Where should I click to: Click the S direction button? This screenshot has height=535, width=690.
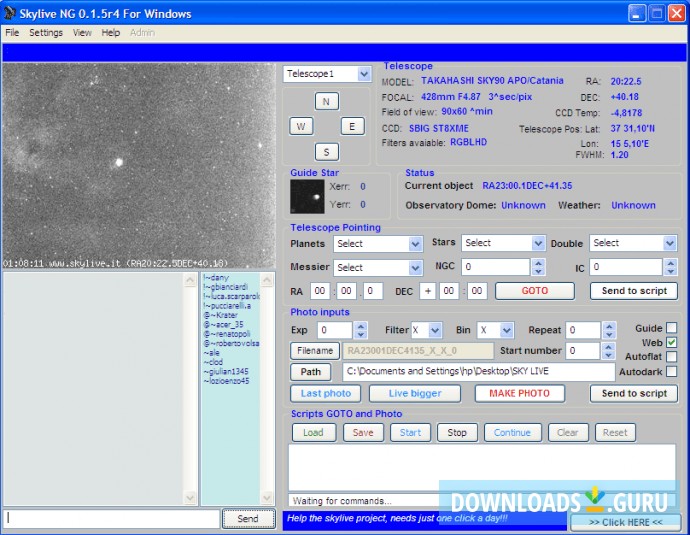[x=327, y=152]
